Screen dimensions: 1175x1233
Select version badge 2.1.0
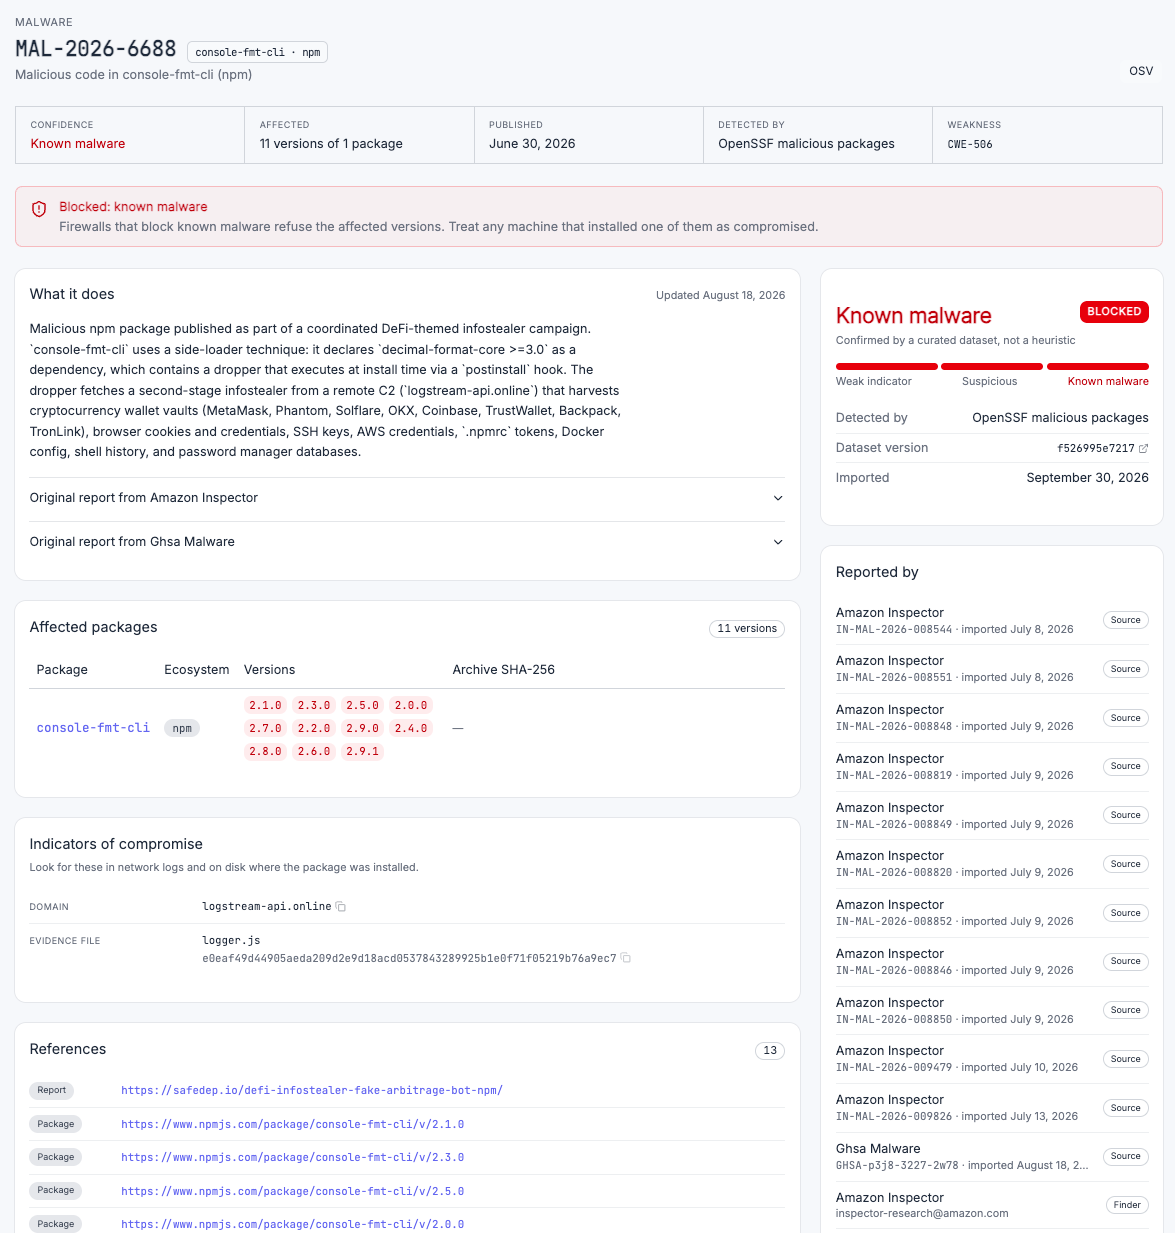265,705
